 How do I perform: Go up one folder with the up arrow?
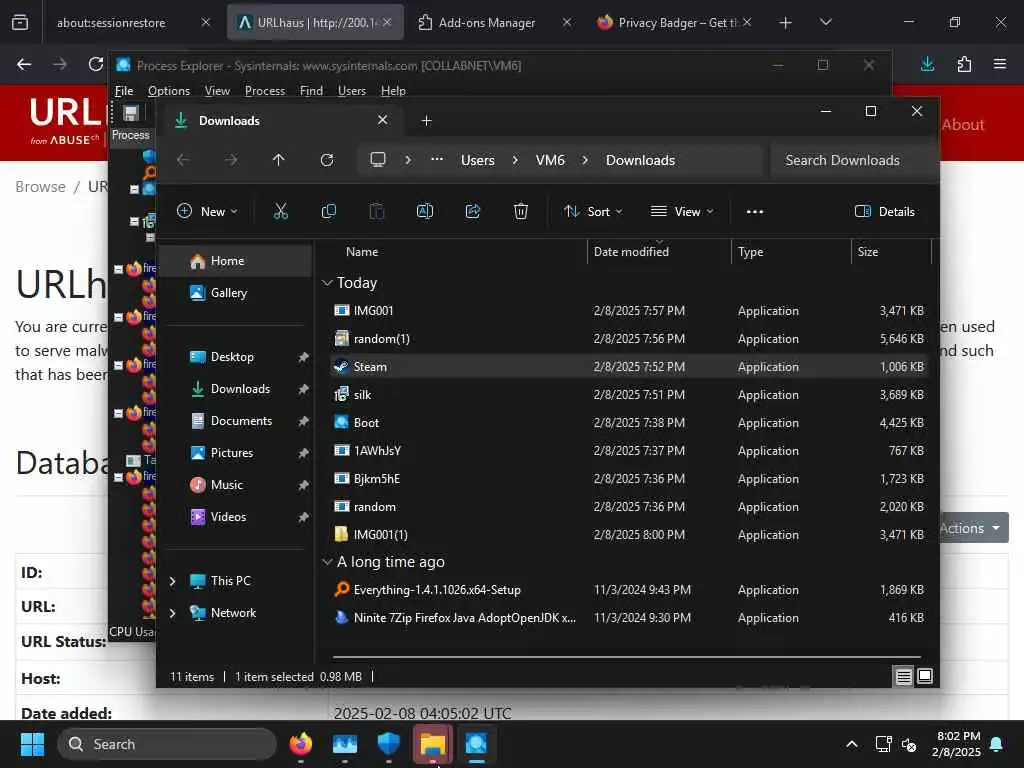click(279, 160)
